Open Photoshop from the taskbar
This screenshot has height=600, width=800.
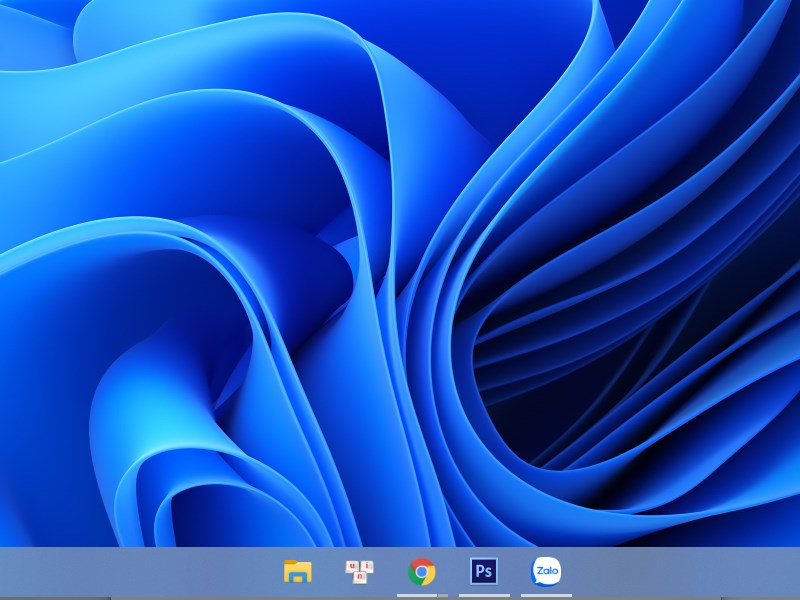pos(484,571)
